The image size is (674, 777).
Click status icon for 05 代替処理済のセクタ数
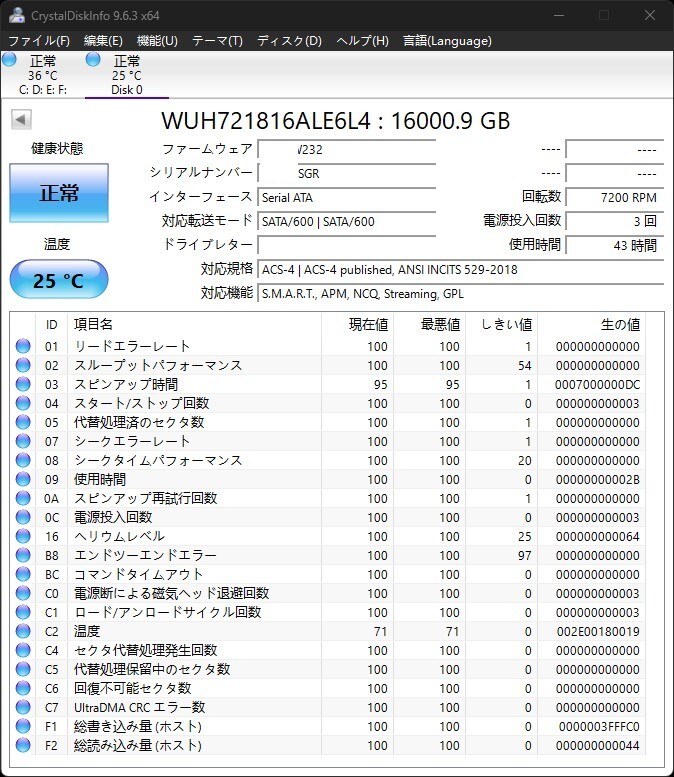pyautogui.click(x=23, y=422)
